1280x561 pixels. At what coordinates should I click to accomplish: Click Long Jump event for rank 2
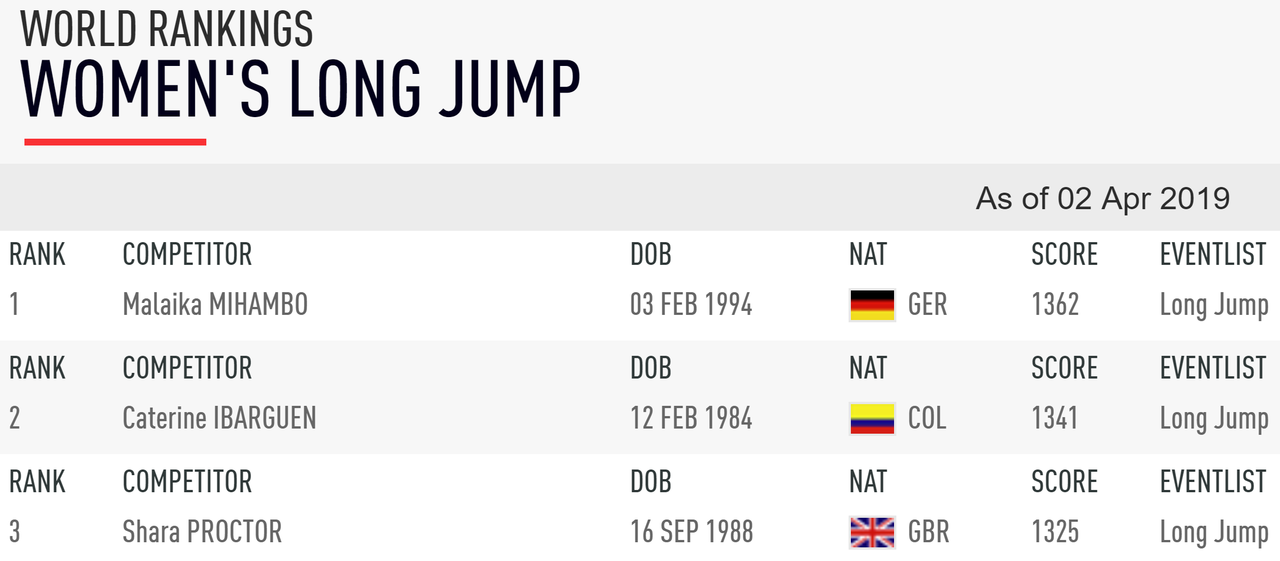click(1214, 419)
